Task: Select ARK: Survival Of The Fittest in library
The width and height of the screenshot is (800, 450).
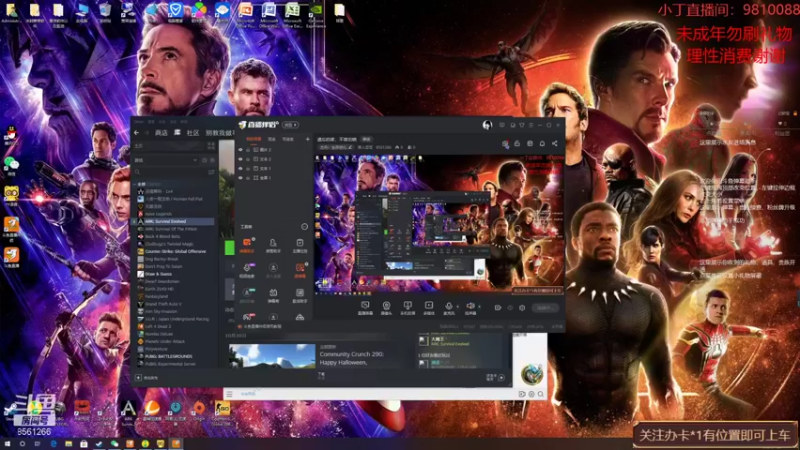Action: [x=171, y=229]
